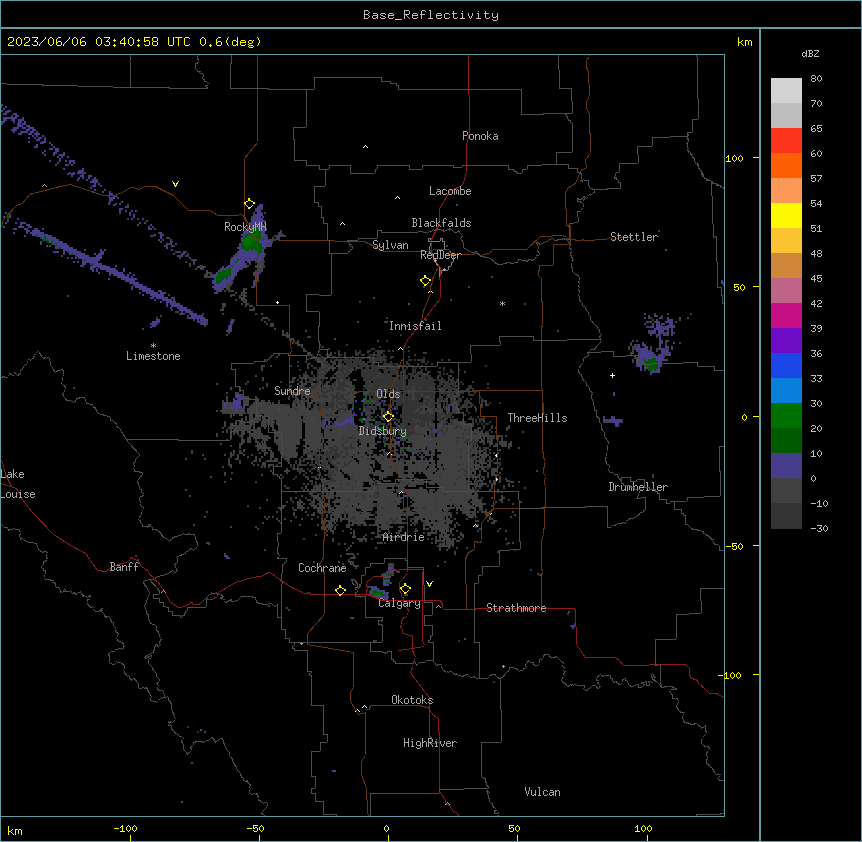
Task: Click the 0 tick on bottom axis
Action: coord(386,828)
